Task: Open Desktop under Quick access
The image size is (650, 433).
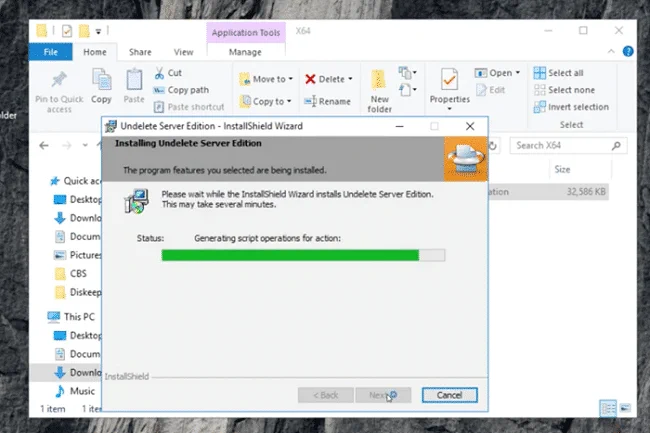Action: click(78, 199)
